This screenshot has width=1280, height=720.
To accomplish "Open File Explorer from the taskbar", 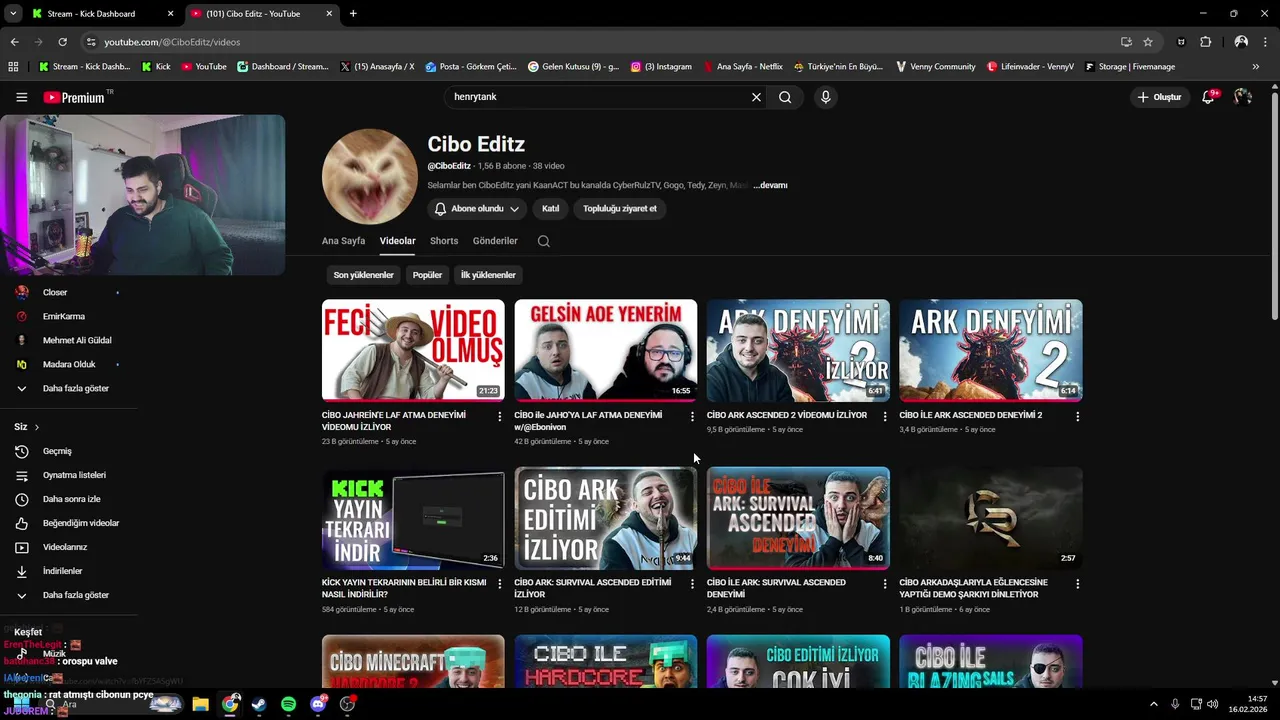I will pyautogui.click(x=200, y=704).
